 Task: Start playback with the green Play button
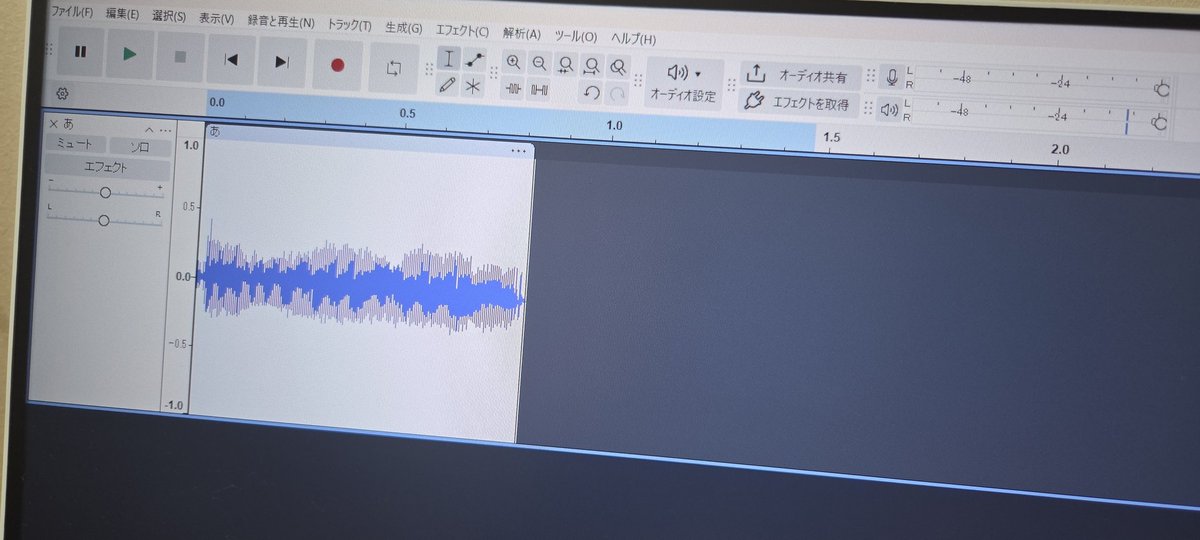(130, 54)
